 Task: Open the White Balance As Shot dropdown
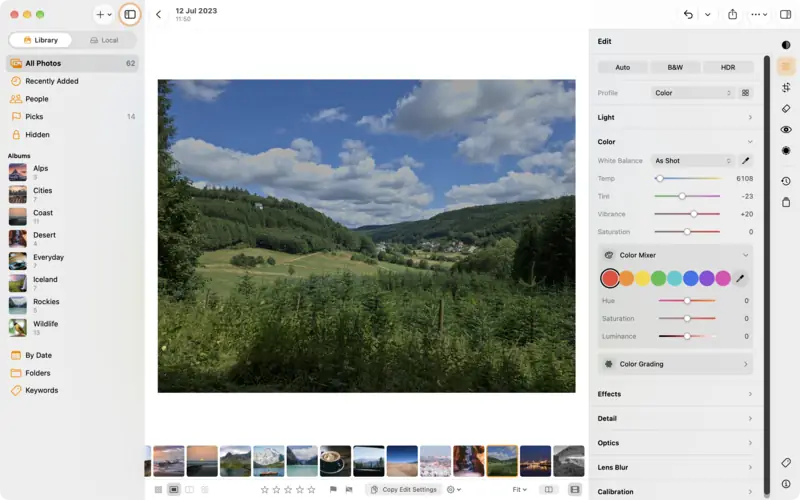tap(693, 161)
